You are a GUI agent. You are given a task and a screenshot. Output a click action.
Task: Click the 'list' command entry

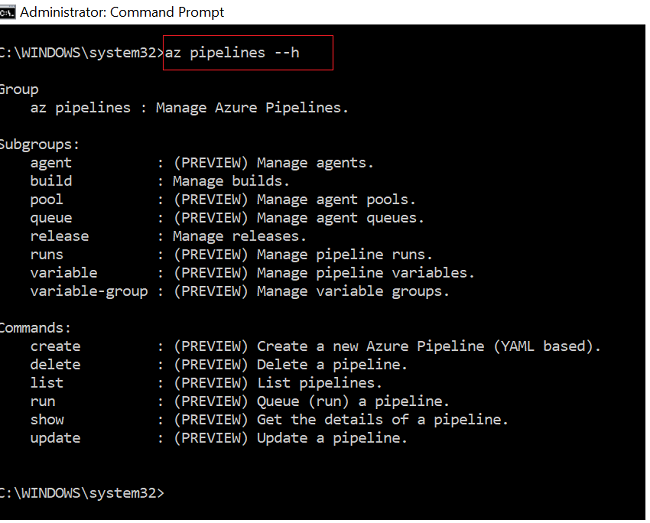click(x=47, y=383)
